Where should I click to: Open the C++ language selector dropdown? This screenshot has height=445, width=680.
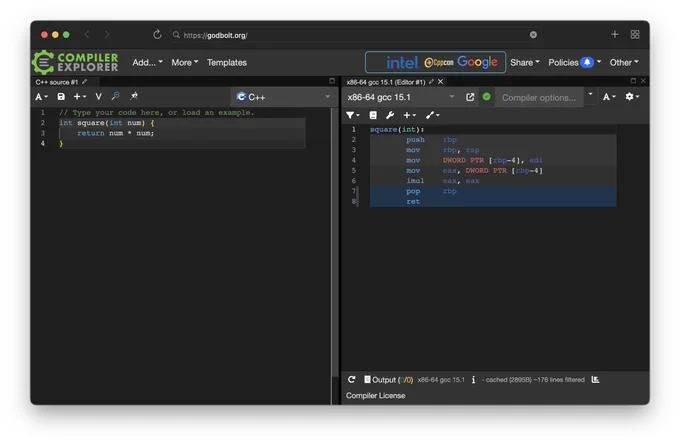283,97
